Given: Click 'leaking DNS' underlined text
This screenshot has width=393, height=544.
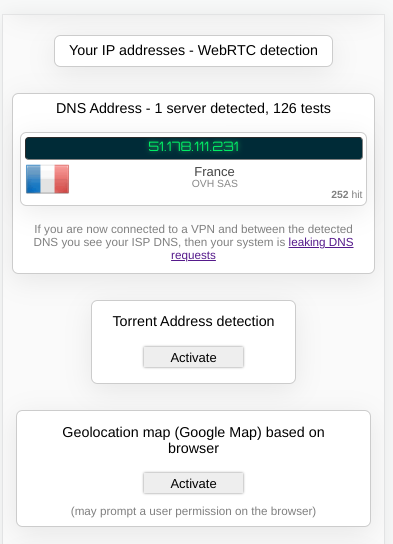Looking at the screenshot, I should tap(321, 242).
